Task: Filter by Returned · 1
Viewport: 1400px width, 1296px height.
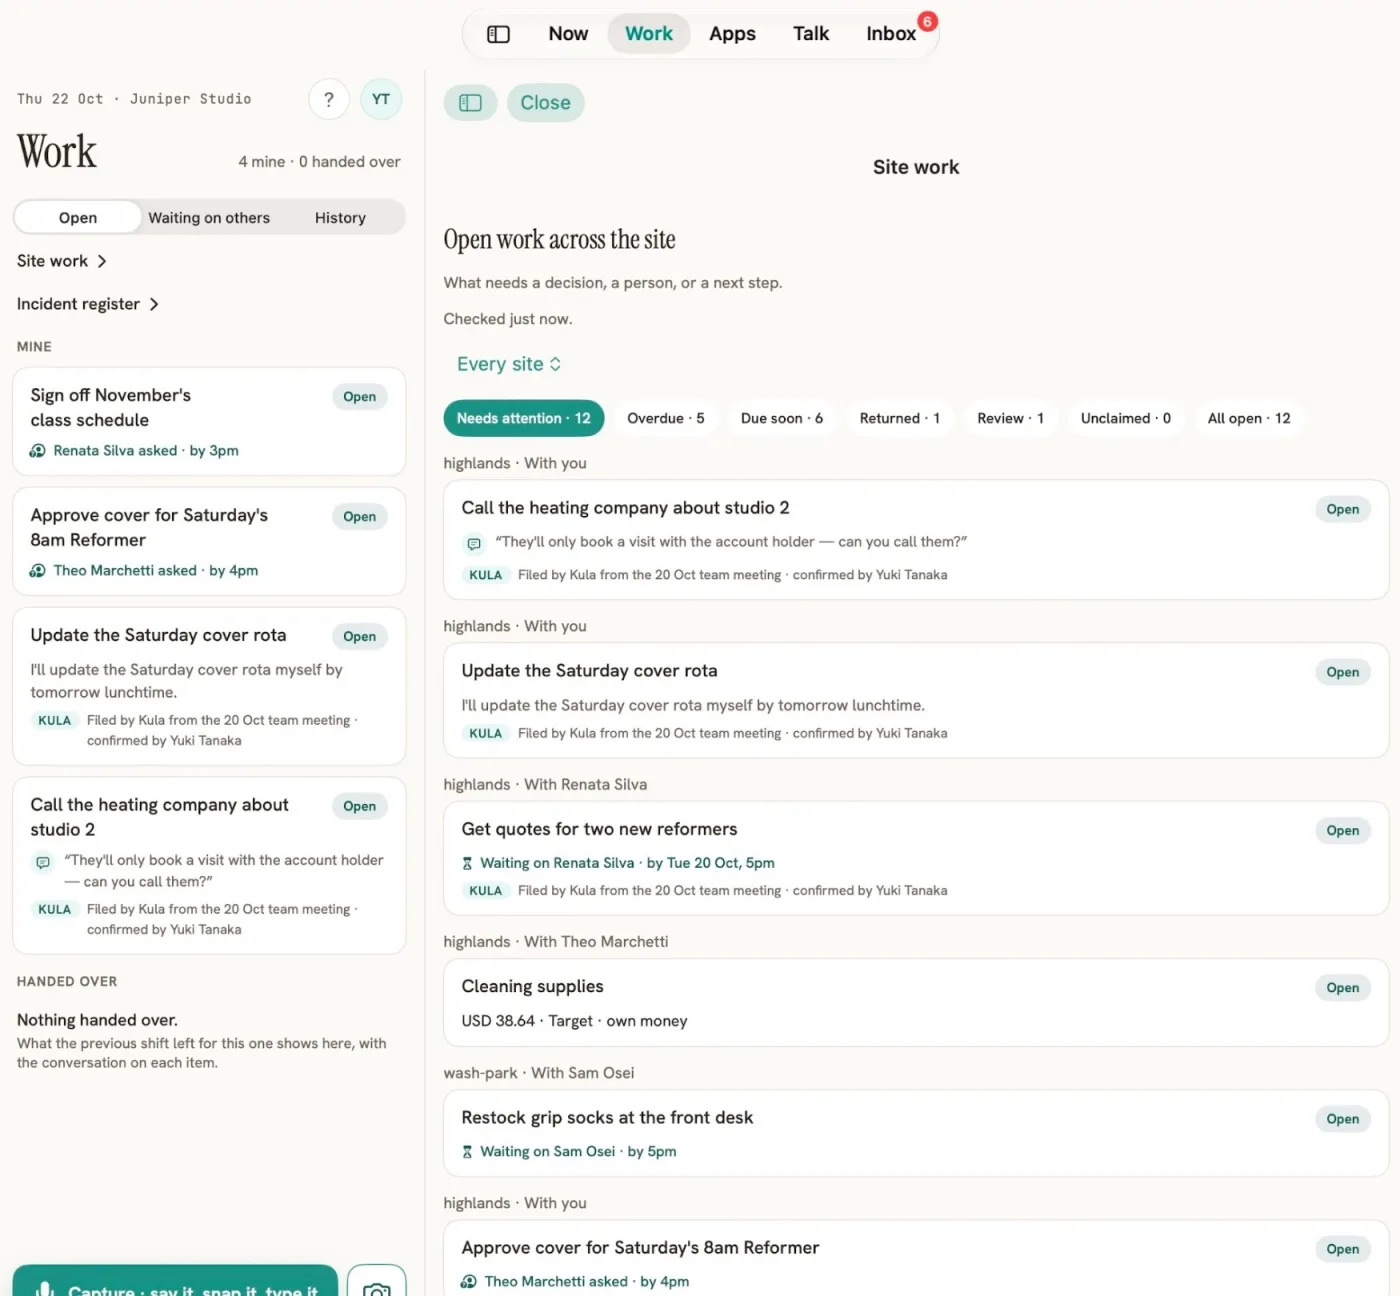Action: (900, 419)
